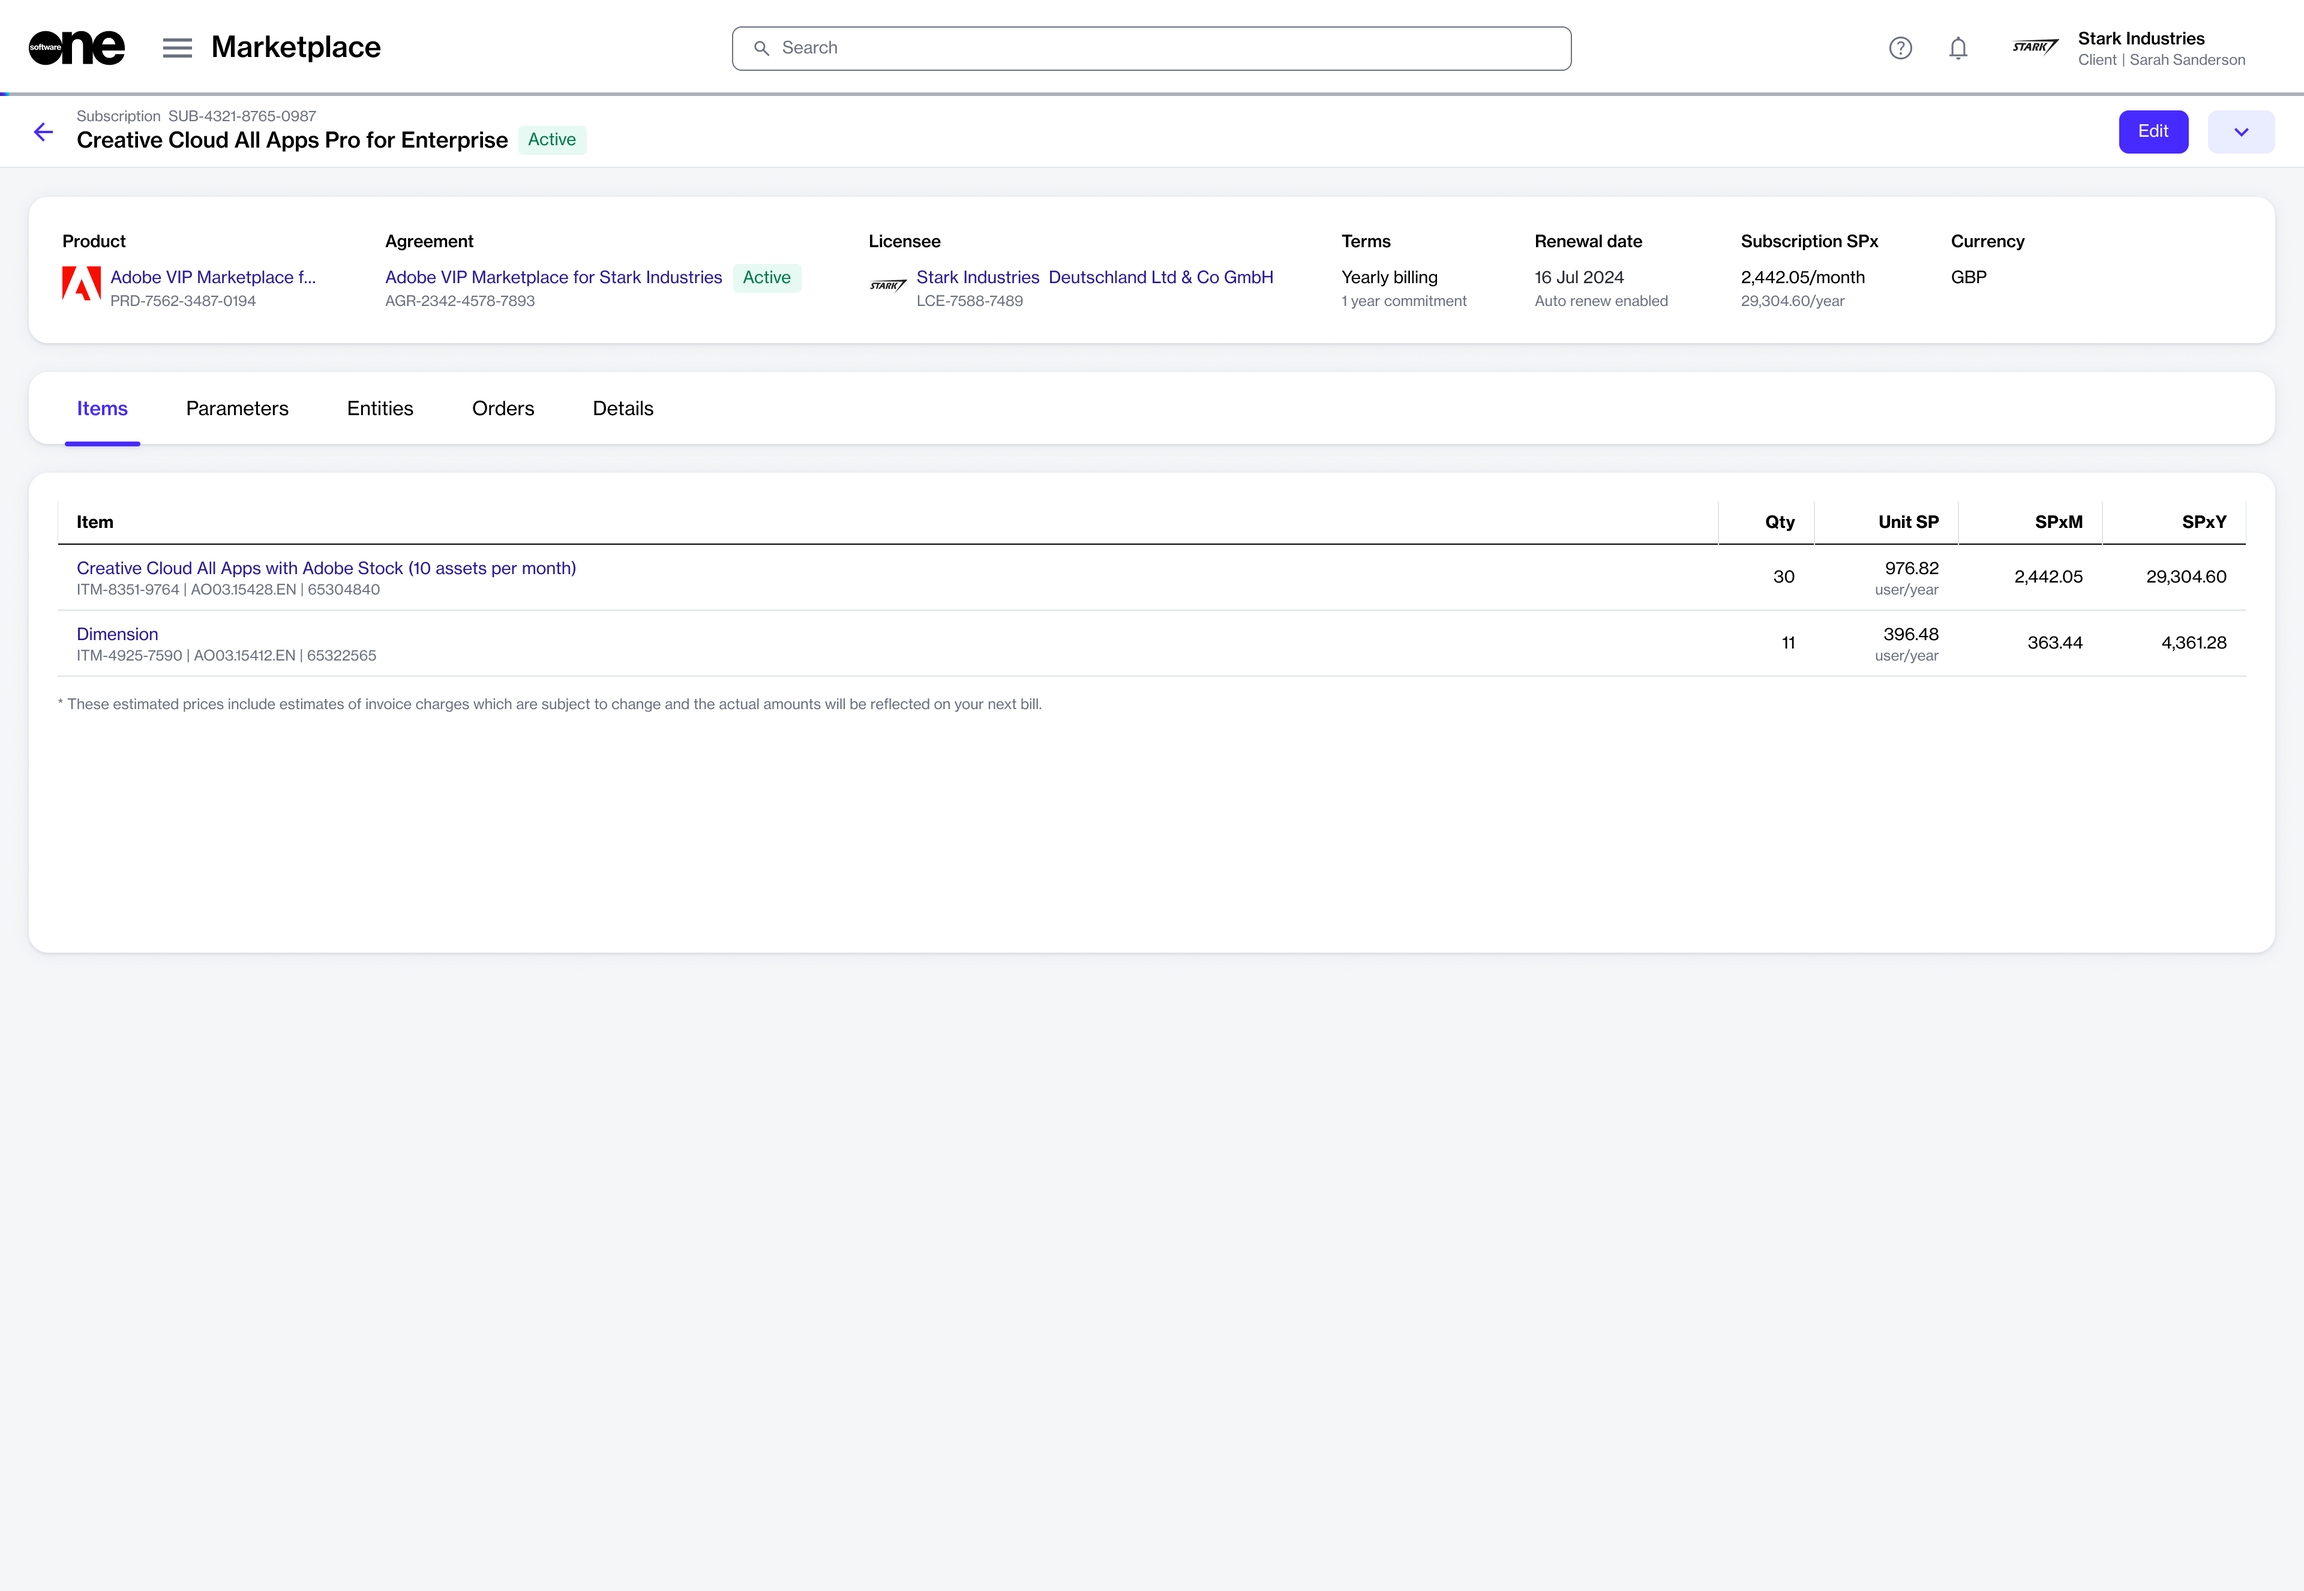The image size is (2304, 1591).
Task: Click the Active badge beside agreement name
Action: tap(767, 277)
